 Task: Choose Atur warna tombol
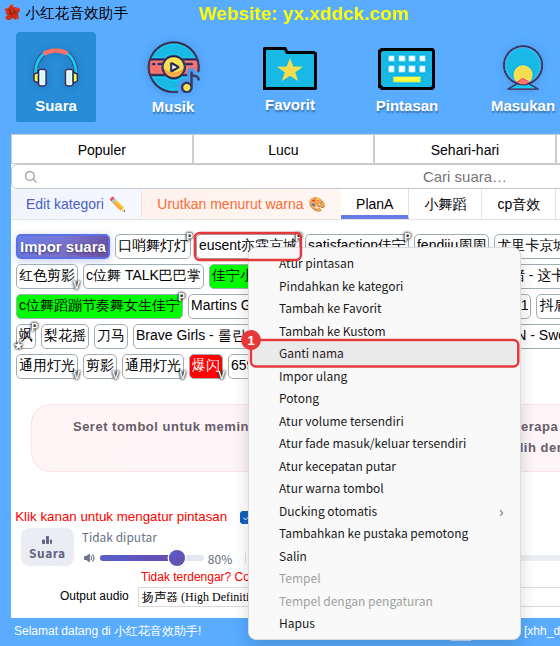click(384, 489)
